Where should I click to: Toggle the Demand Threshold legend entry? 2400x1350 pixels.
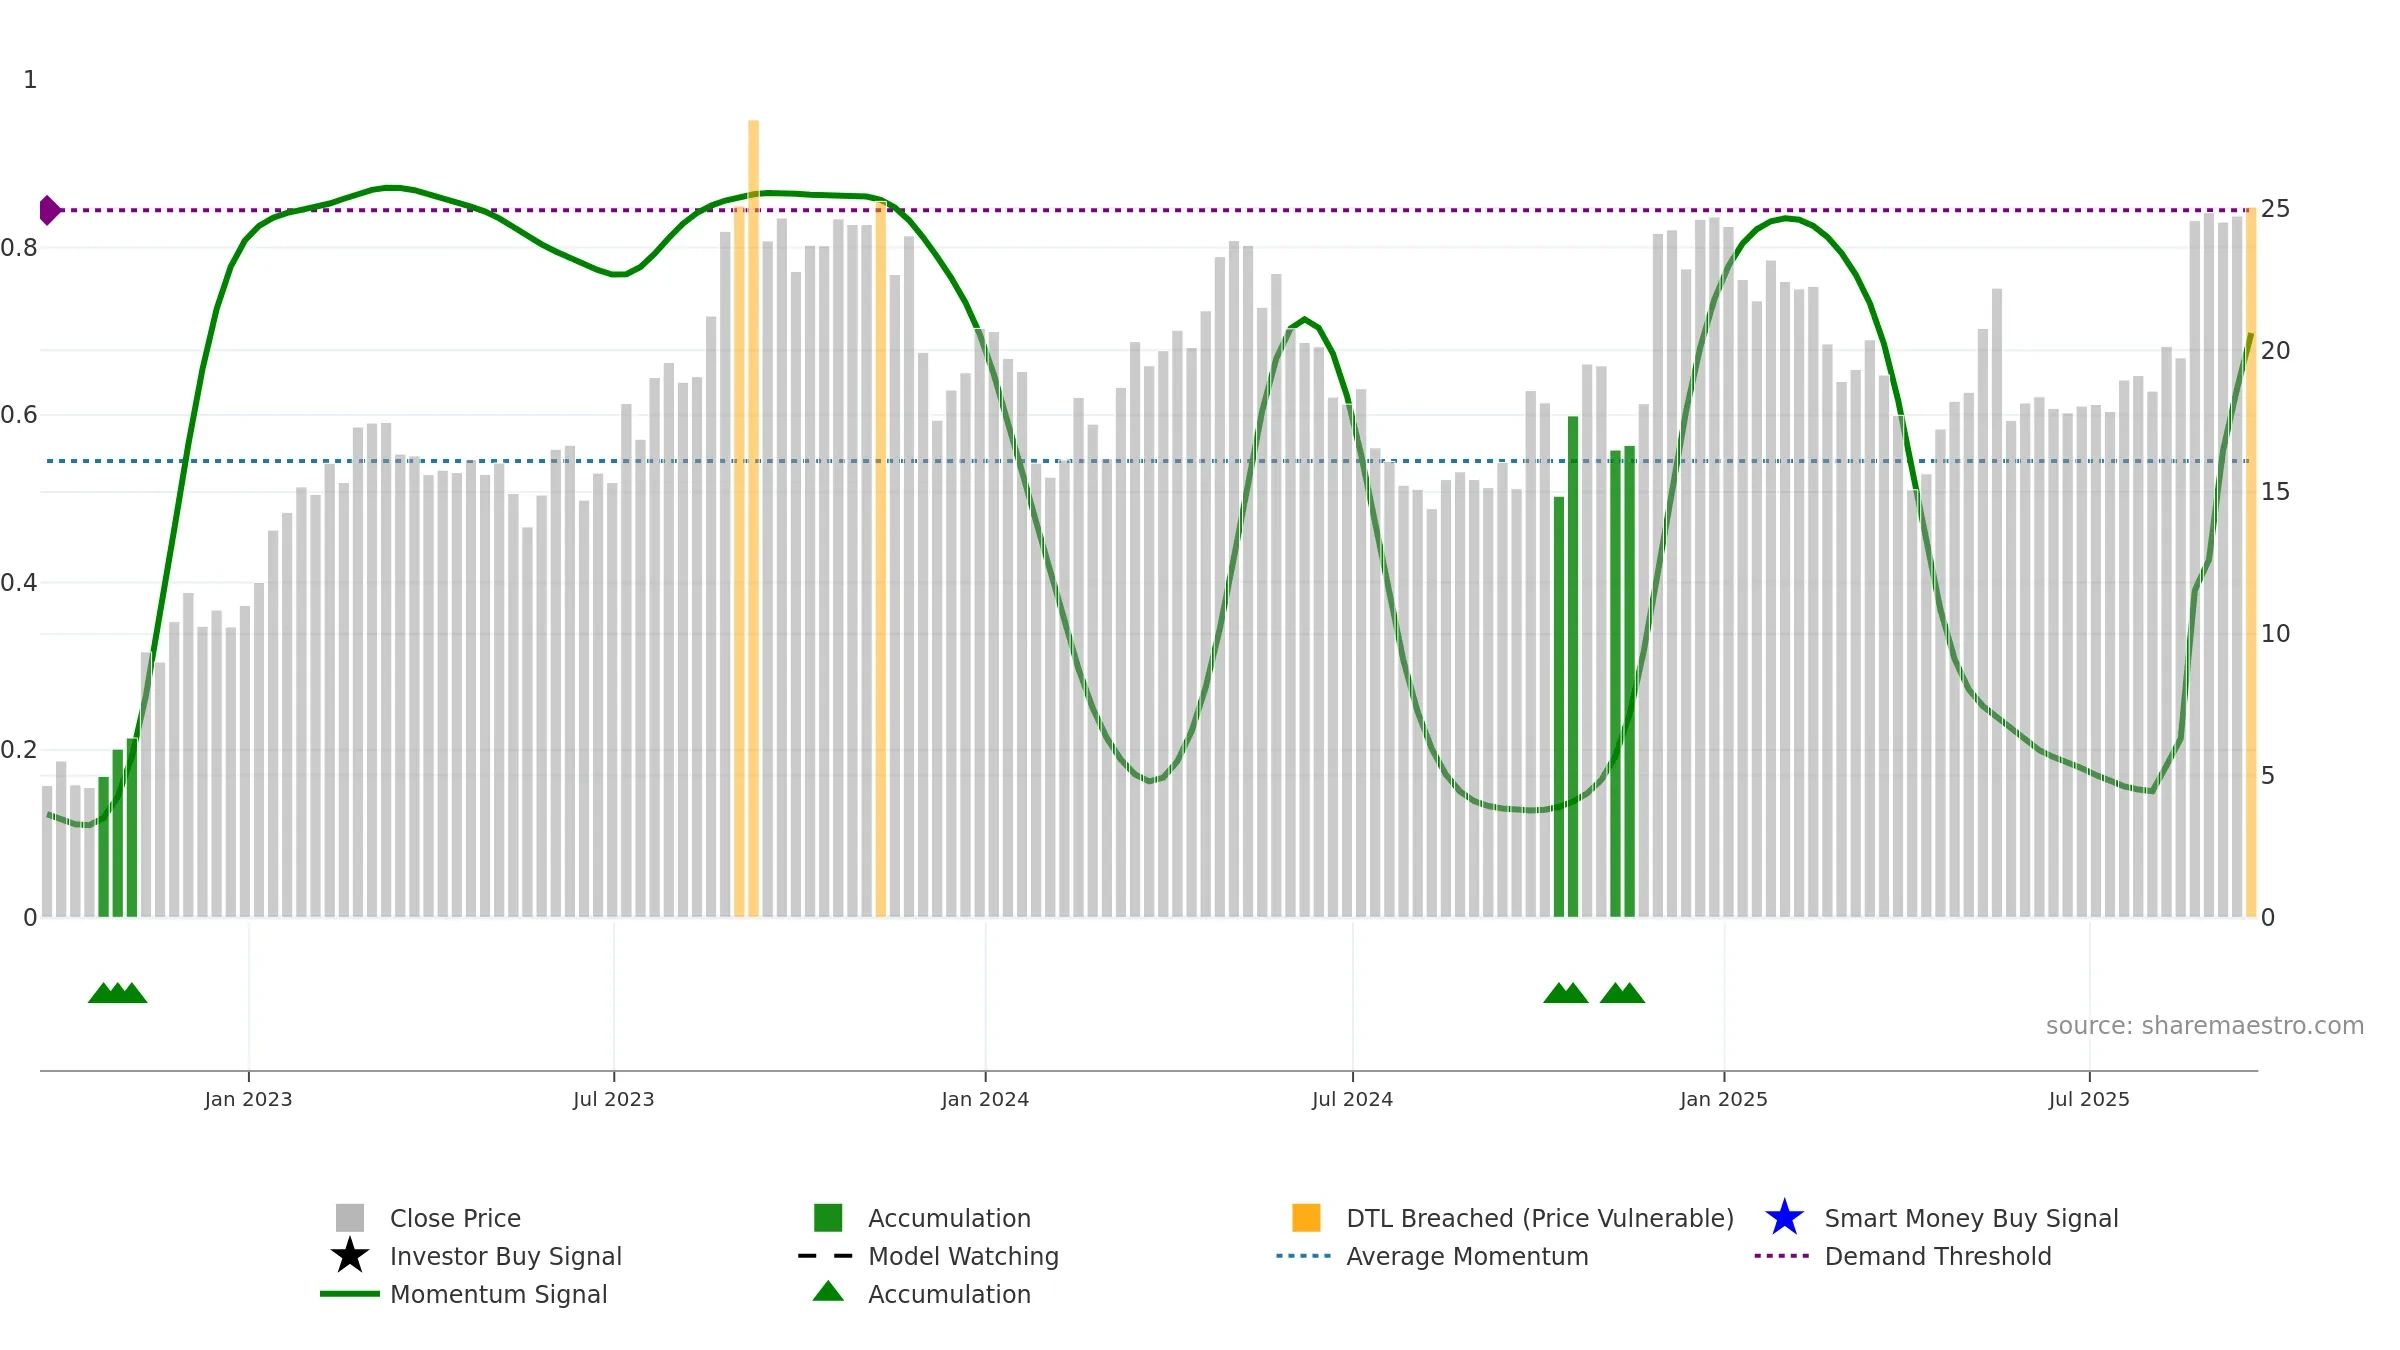(x=1902, y=1255)
